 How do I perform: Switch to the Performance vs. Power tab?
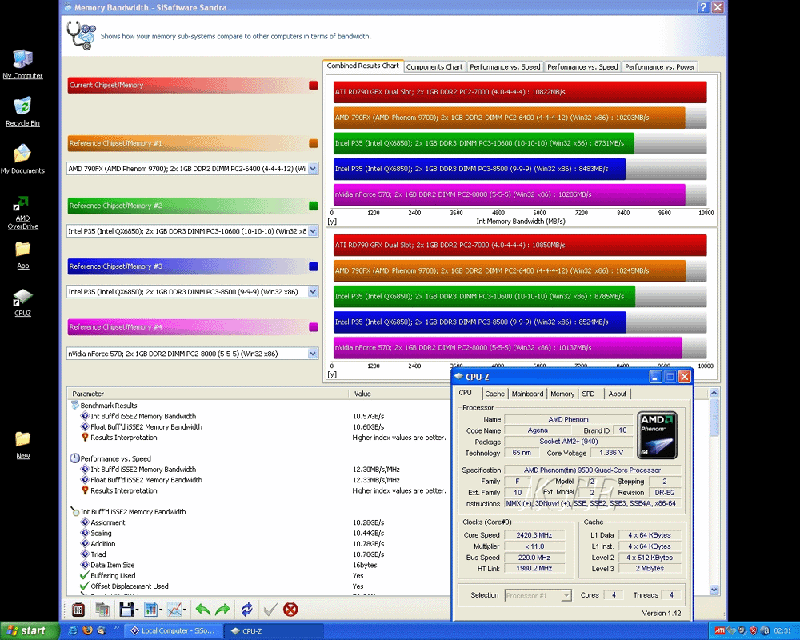(659, 67)
